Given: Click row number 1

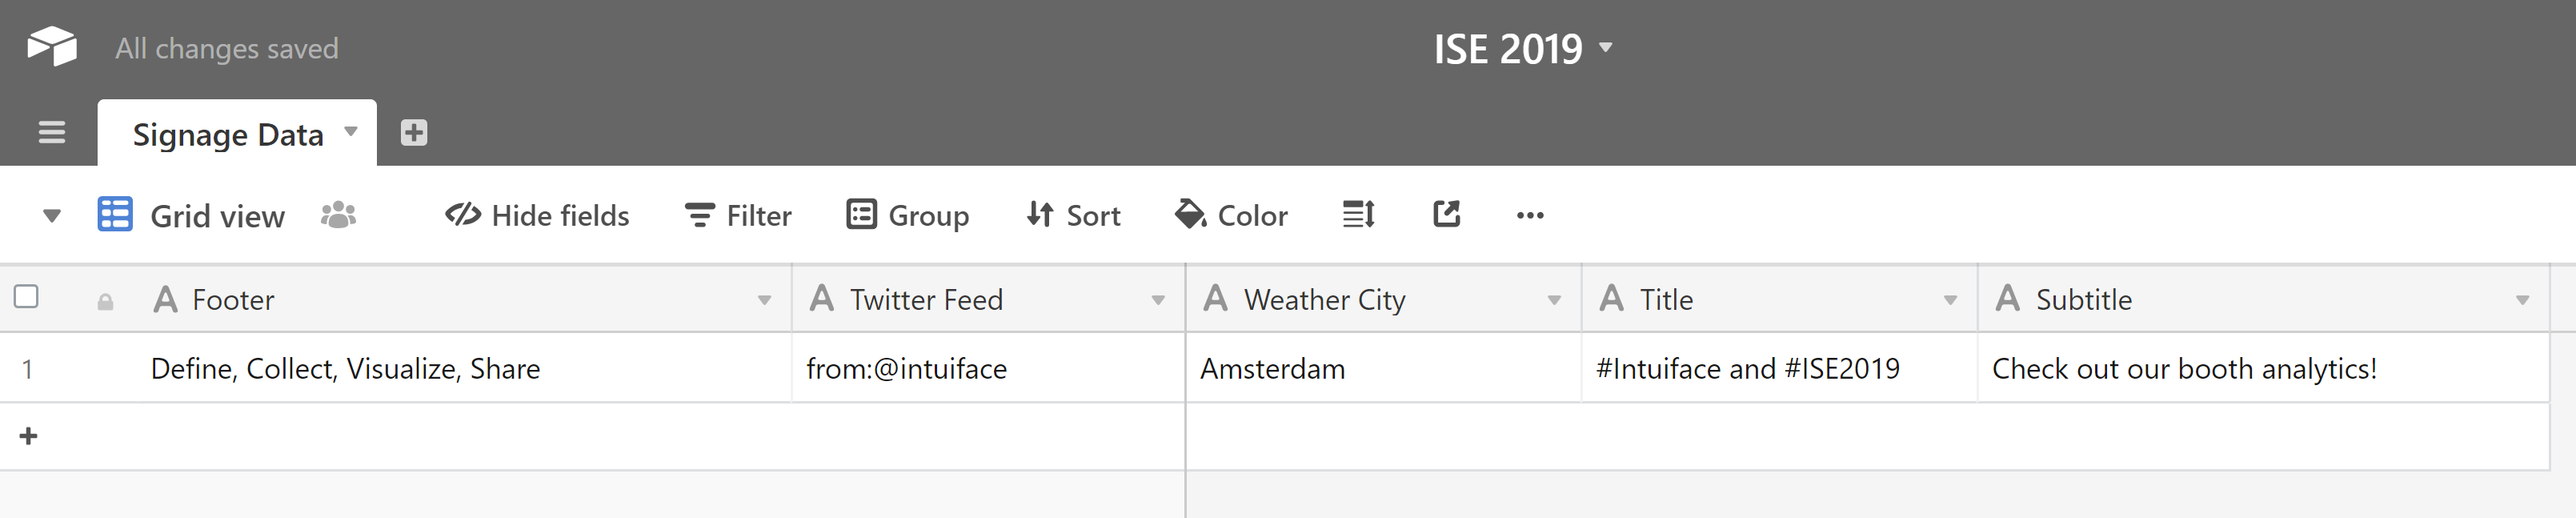Looking at the screenshot, I should tap(28, 369).
